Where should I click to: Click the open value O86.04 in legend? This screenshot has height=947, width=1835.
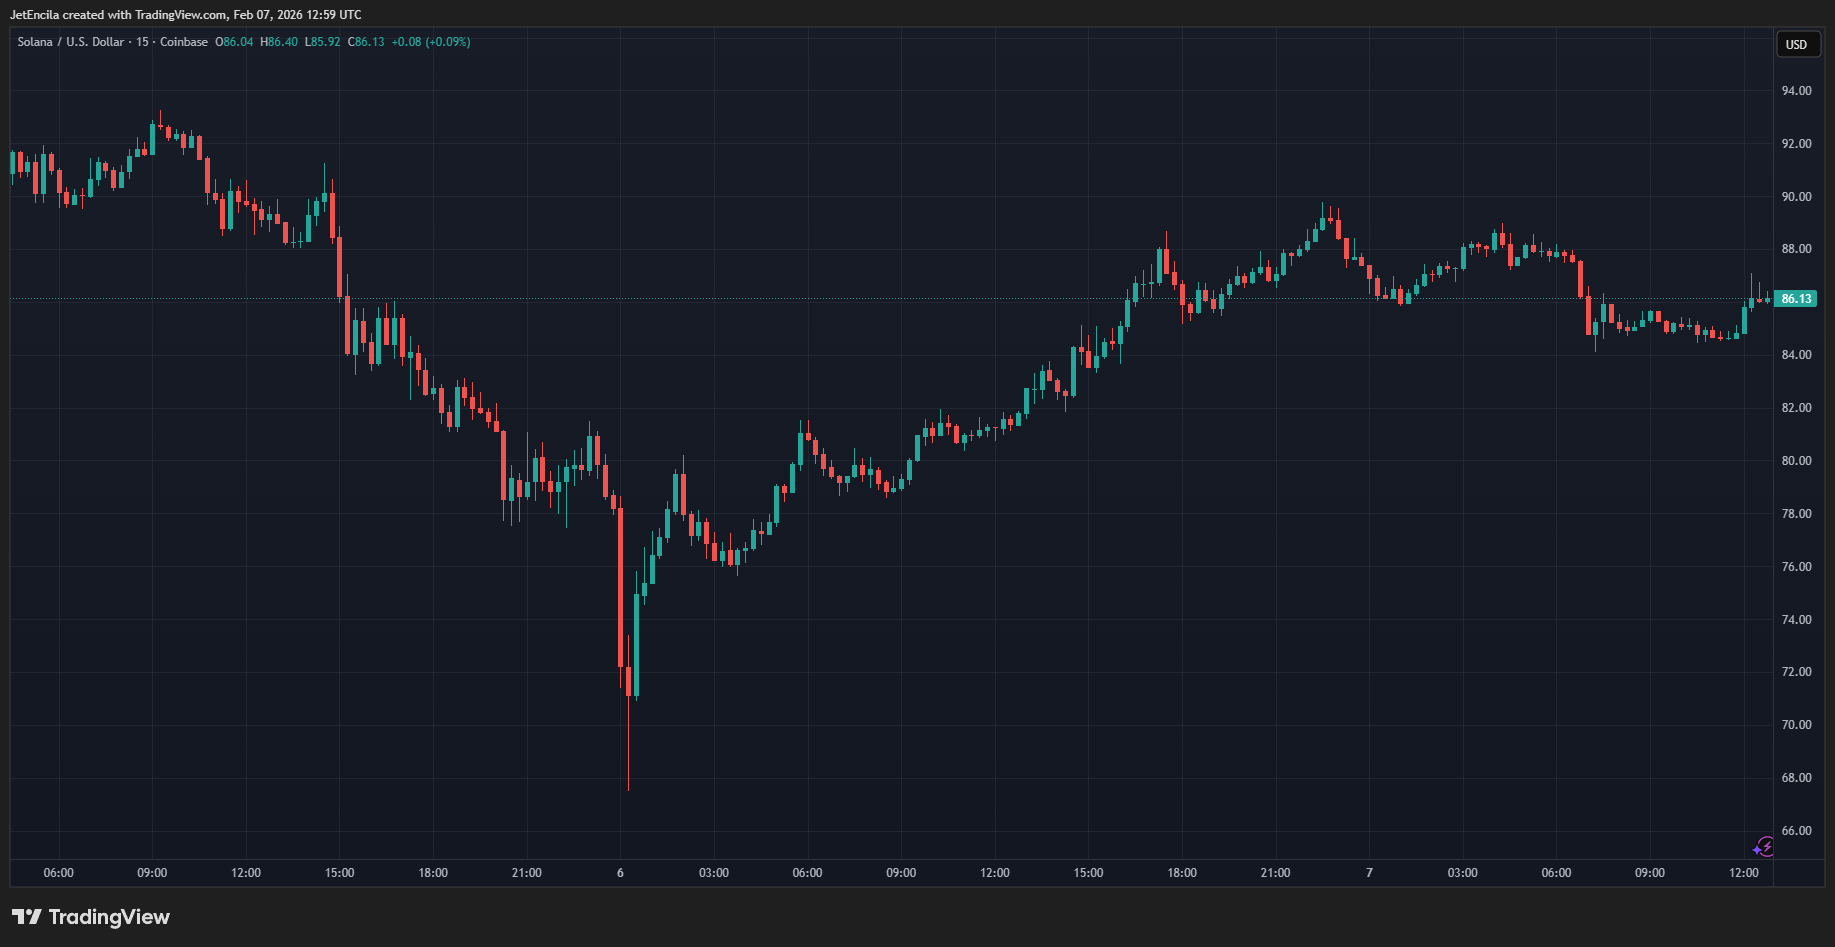pos(234,42)
